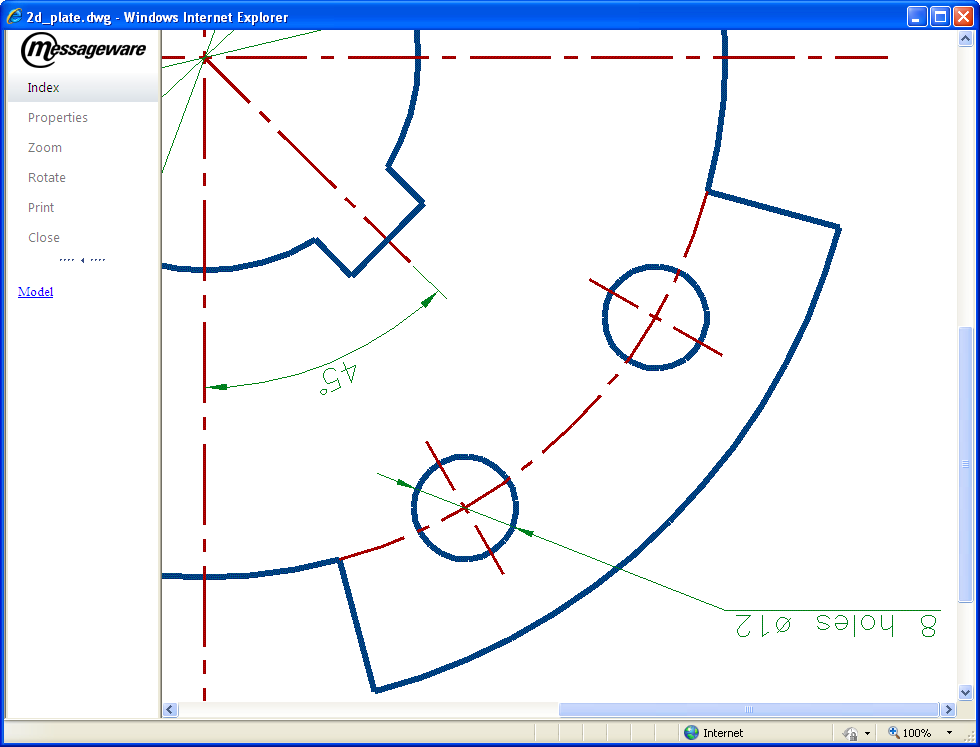The width and height of the screenshot is (980, 747).
Task: Click the vertical scrollbar down arrow
Action: click(966, 692)
